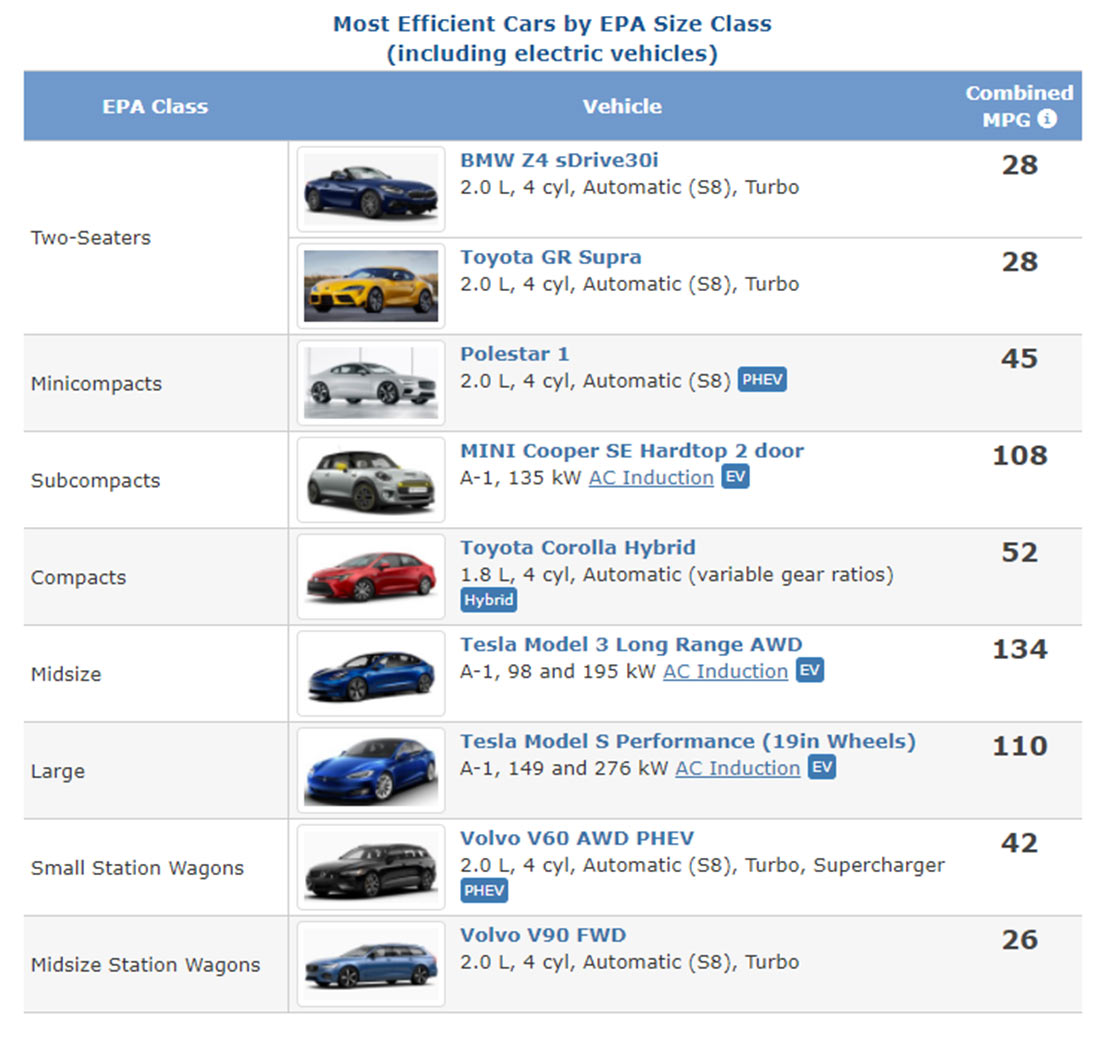1100x1055 pixels.
Task: Click the EV badge on Tesla Model S
Action: (x=821, y=768)
